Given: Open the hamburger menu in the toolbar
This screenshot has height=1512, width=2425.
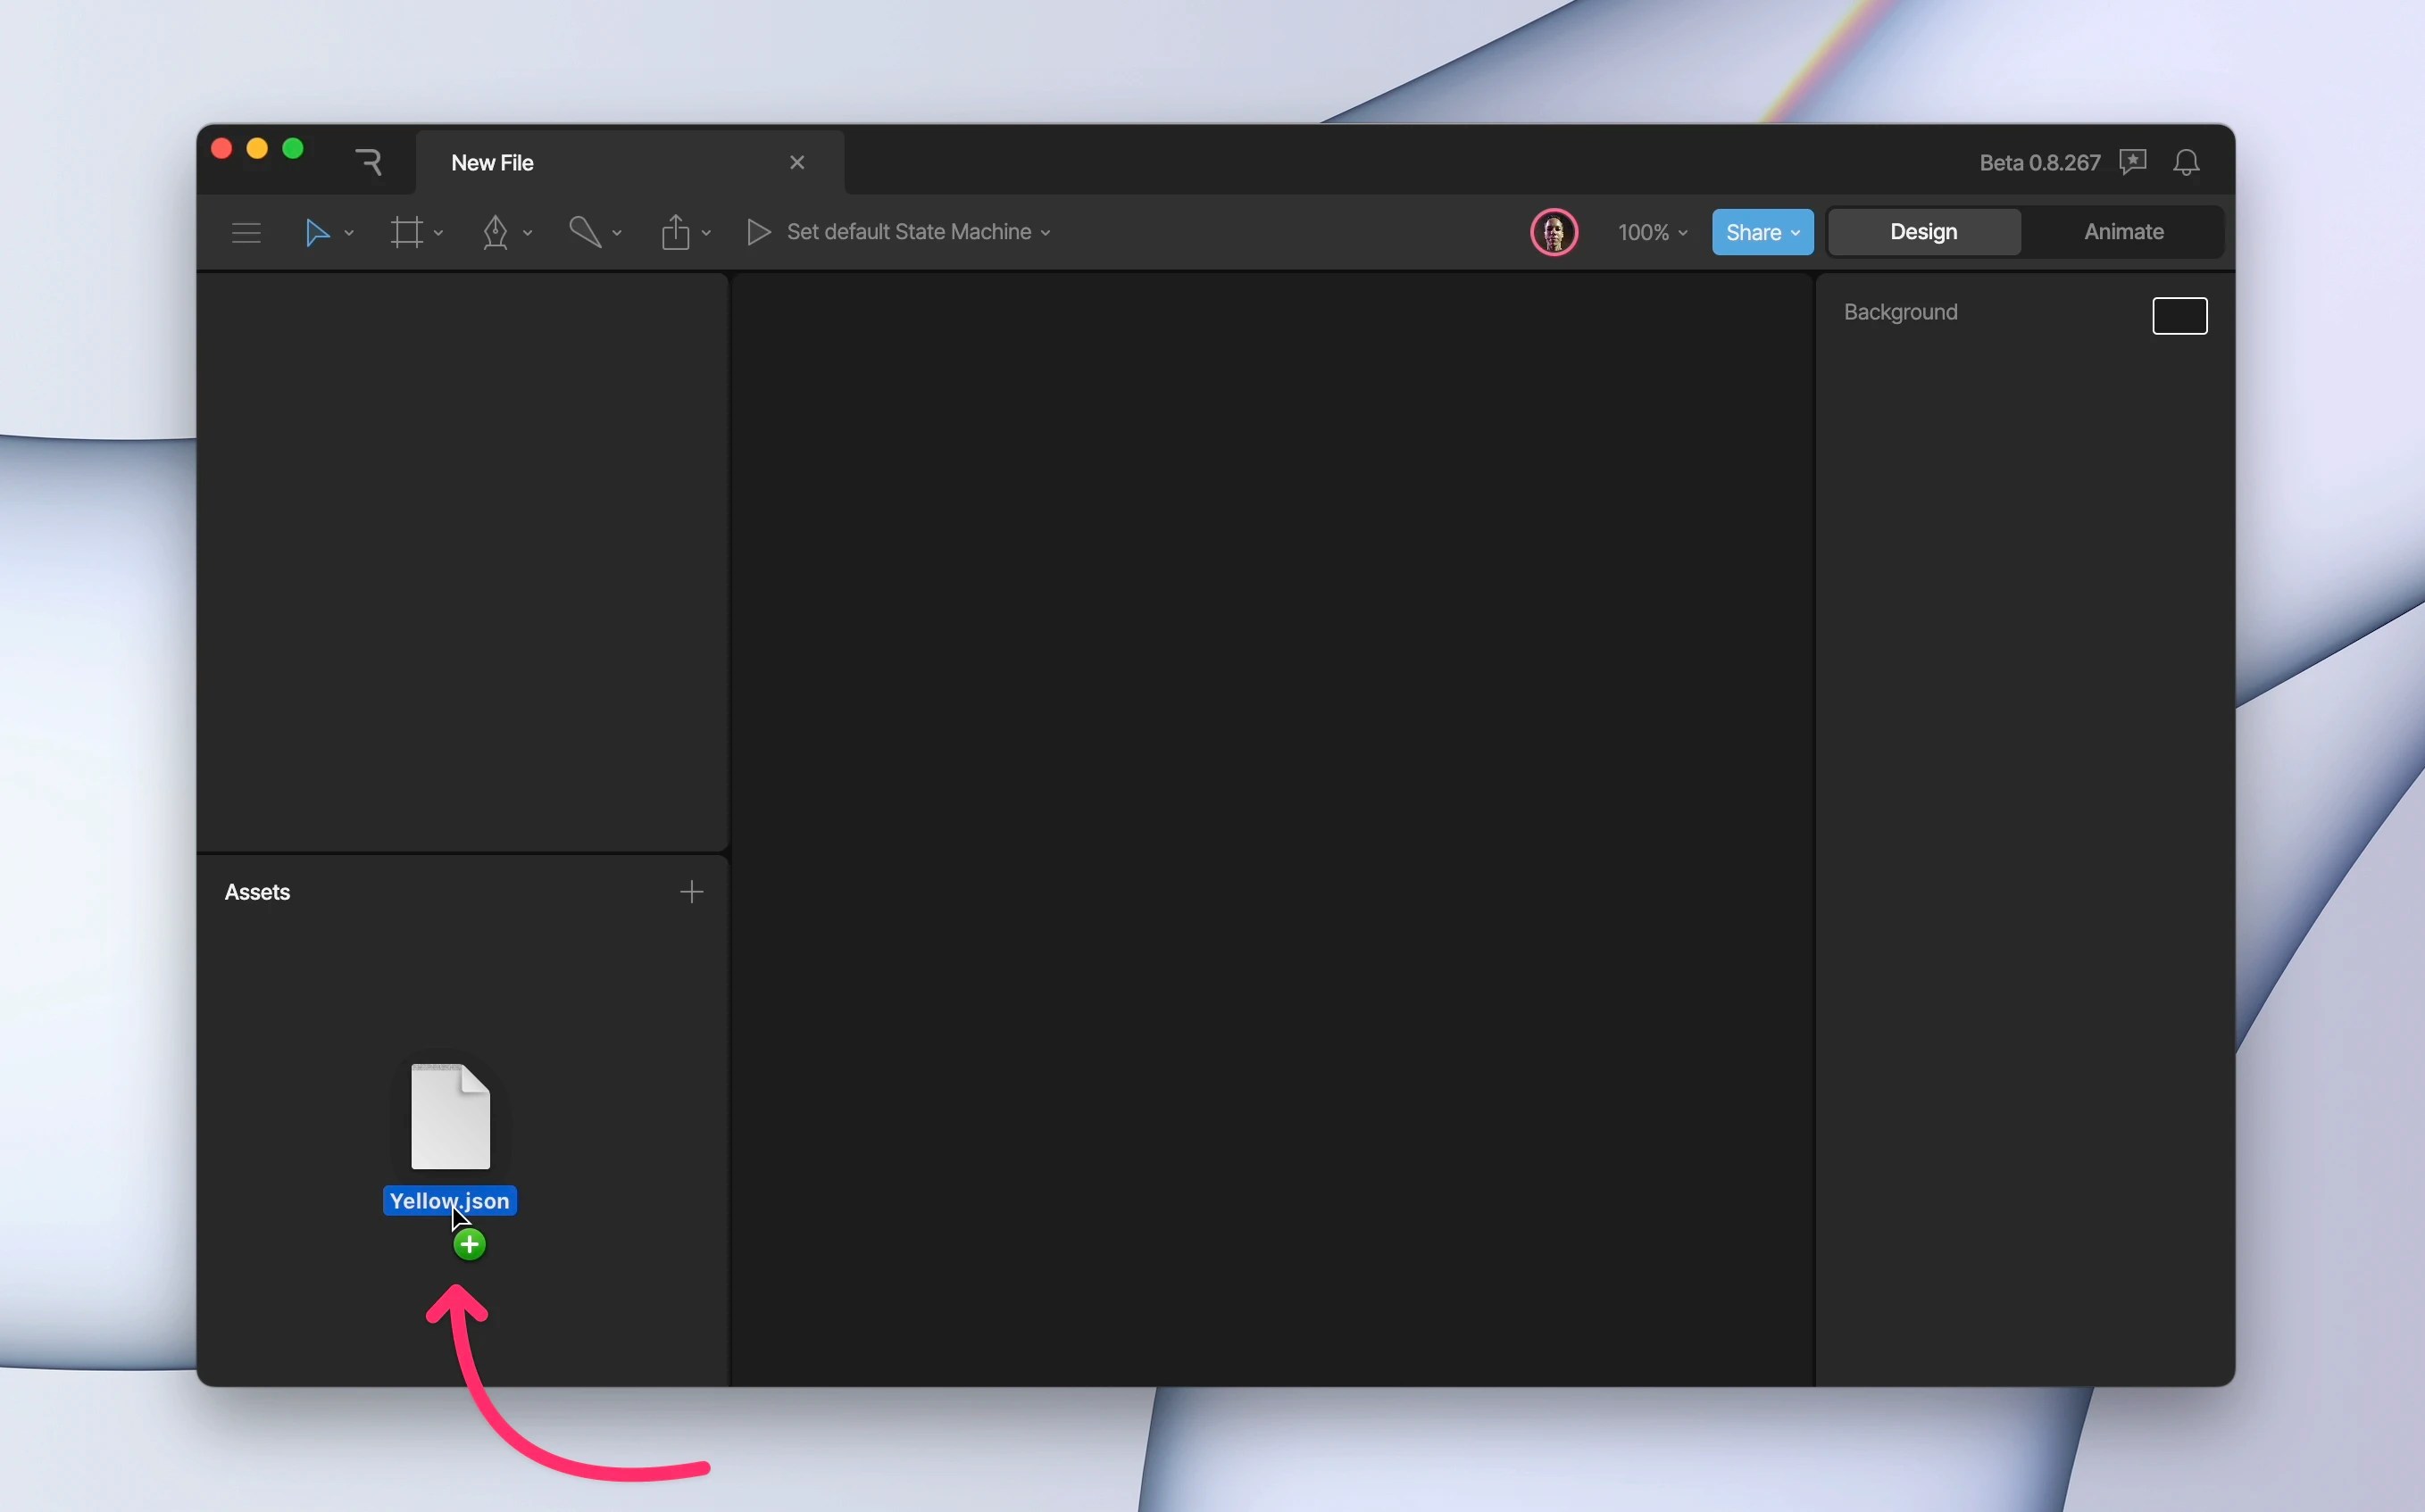Looking at the screenshot, I should pyautogui.click(x=246, y=231).
